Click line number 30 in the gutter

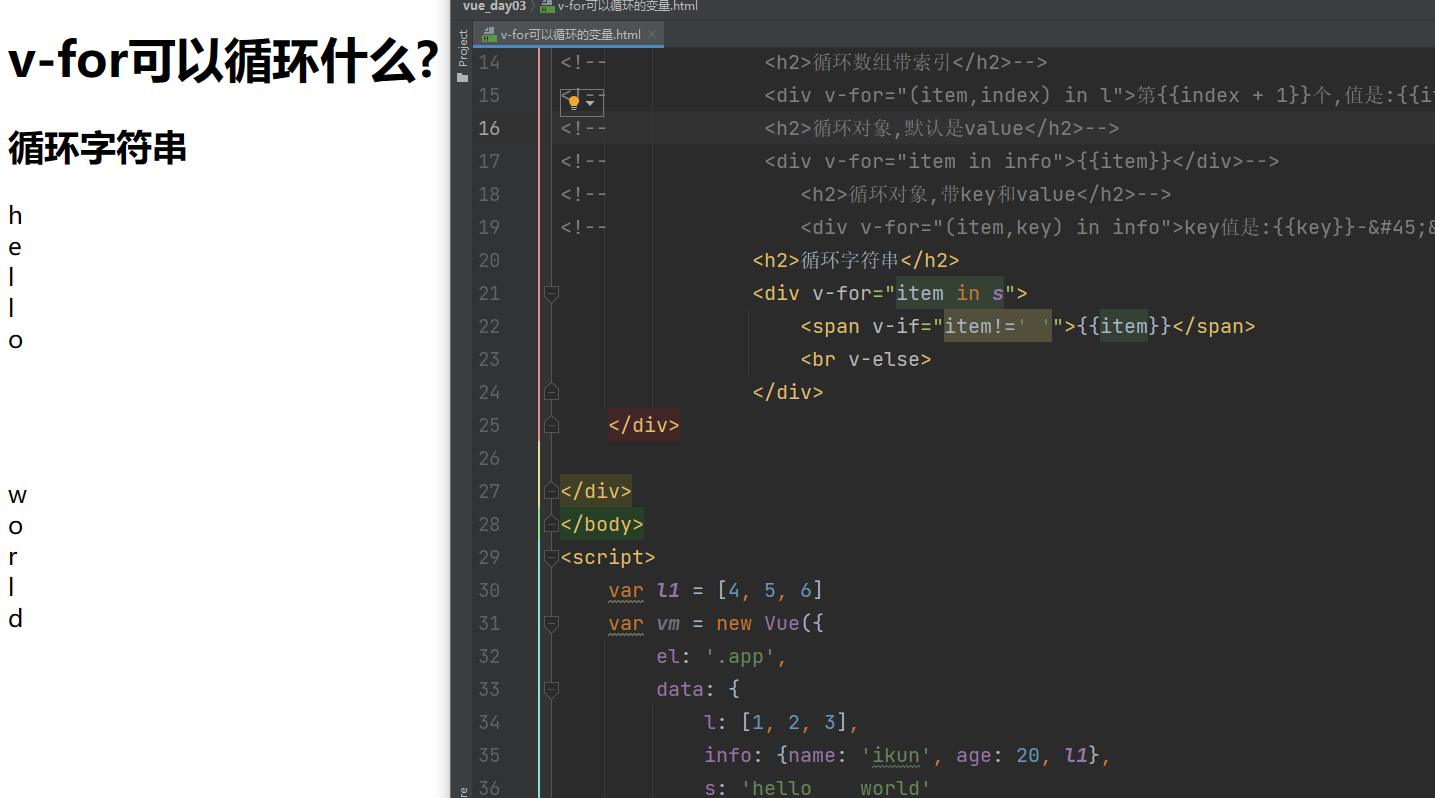(489, 590)
